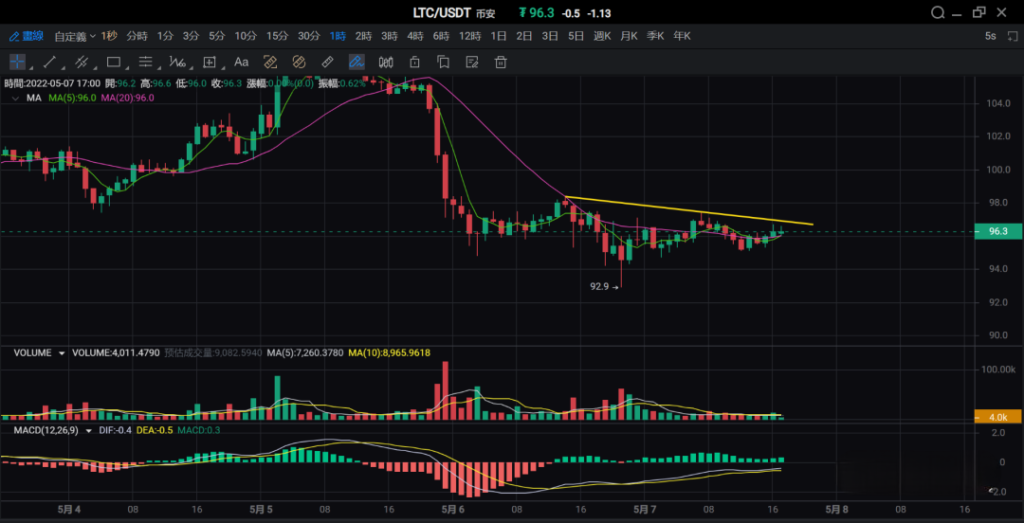Click the 96.3 current price tag
Image resolution: width=1024 pixels, height=523 pixels.
[998, 231]
